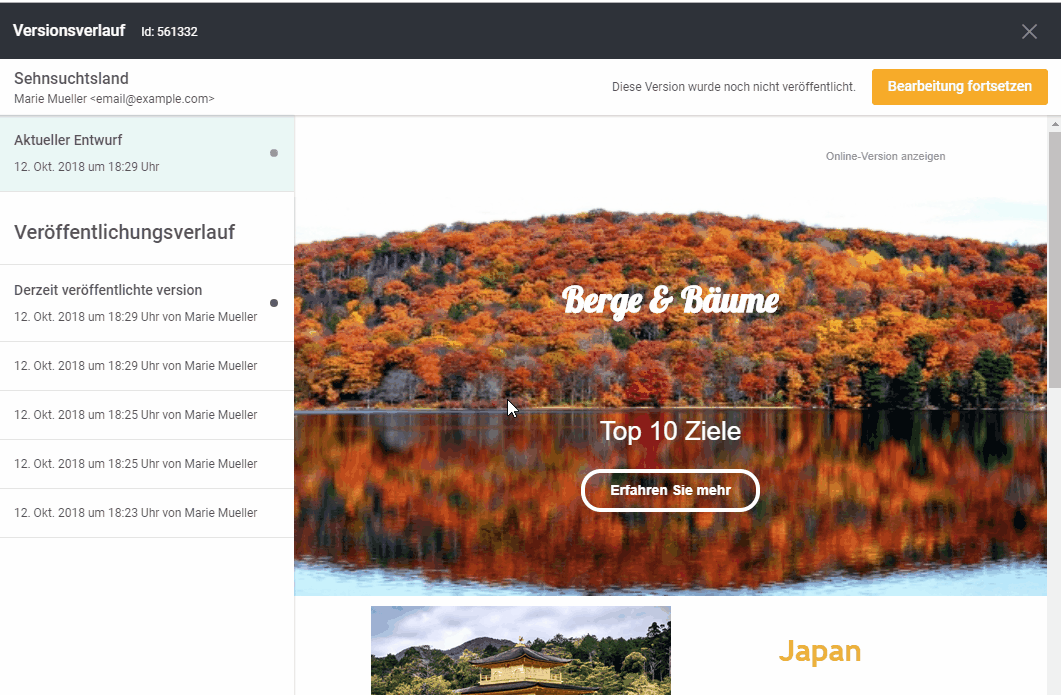Select the Derzeit veröffentlichte version entry

pyautogui.click(x=147, y=303)
